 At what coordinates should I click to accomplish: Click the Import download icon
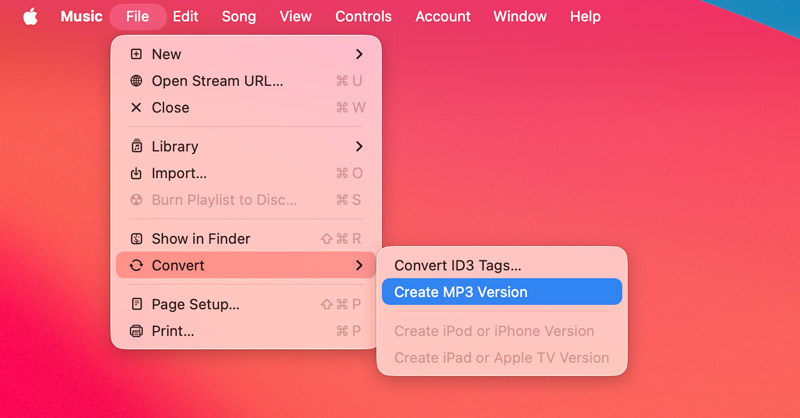click(x=136, y=173)
